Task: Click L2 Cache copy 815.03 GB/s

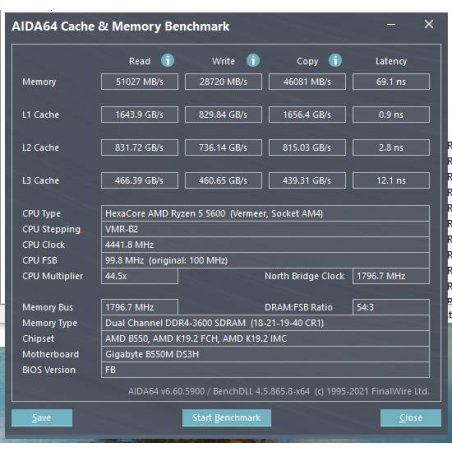Action: click(307, 148)
